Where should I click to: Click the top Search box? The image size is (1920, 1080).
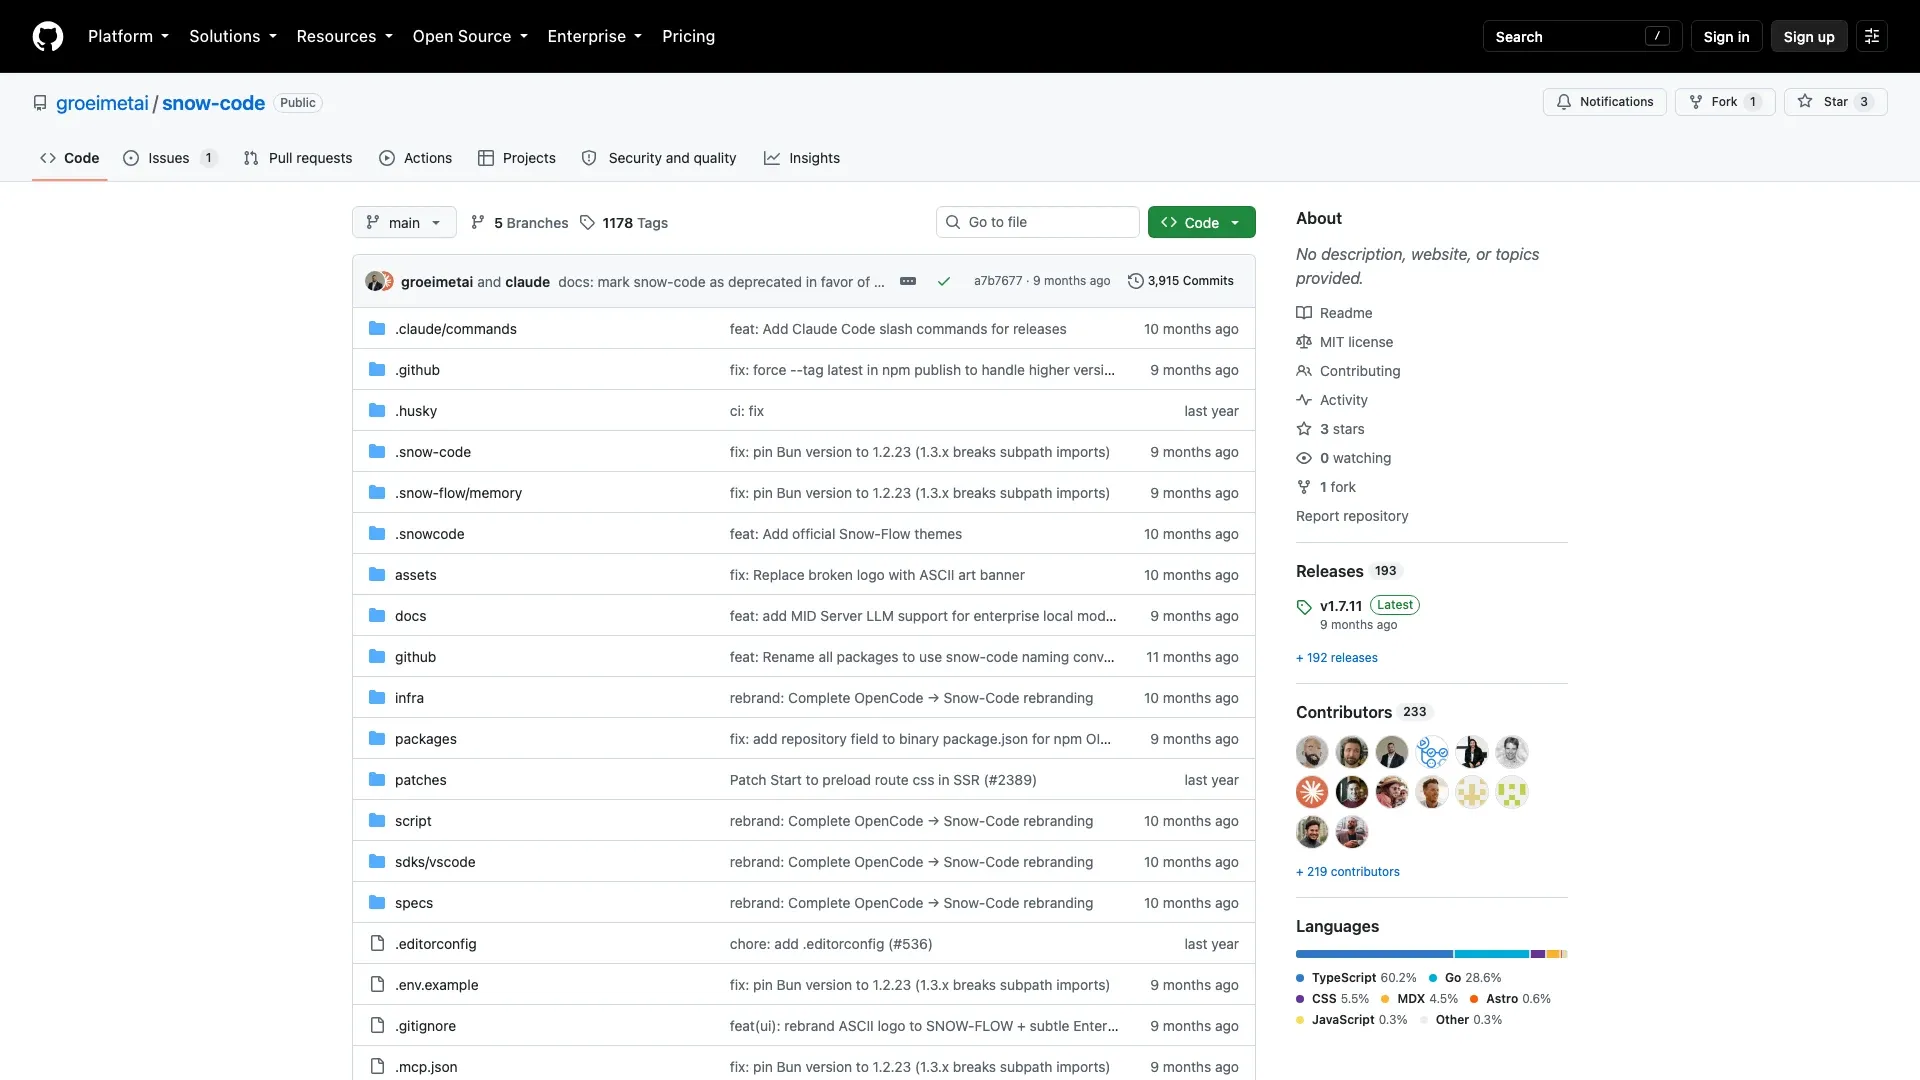click(1582, 36)
